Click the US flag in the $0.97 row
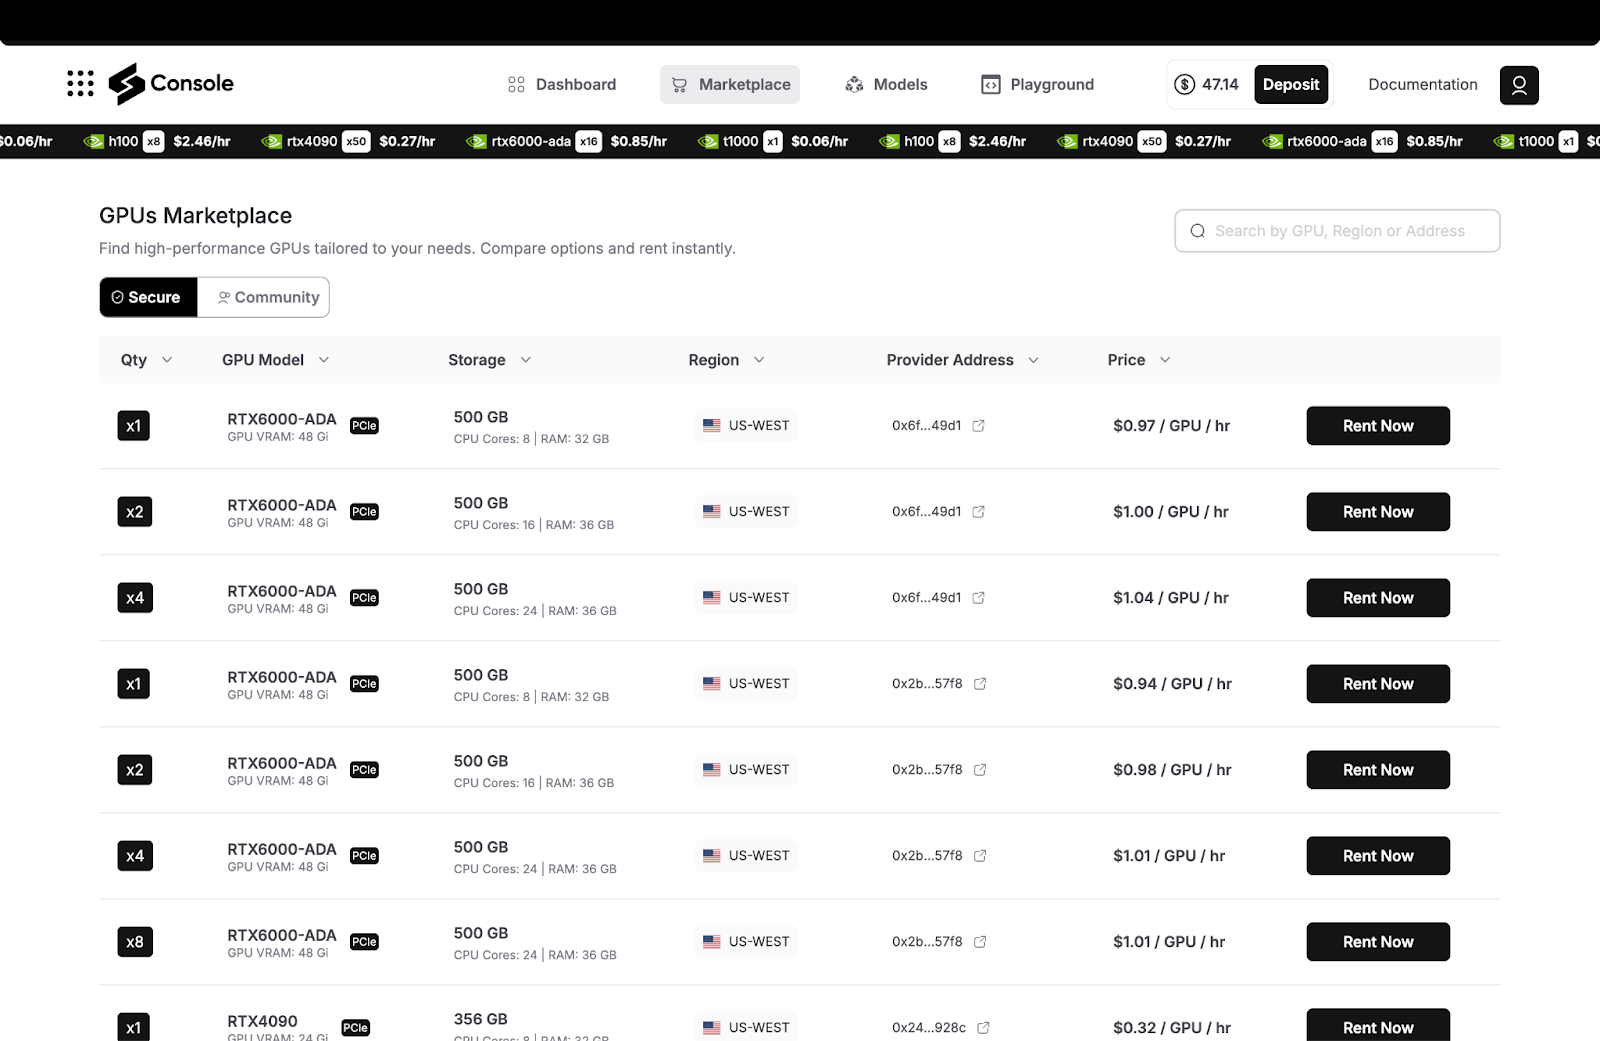 coord(711,426)
